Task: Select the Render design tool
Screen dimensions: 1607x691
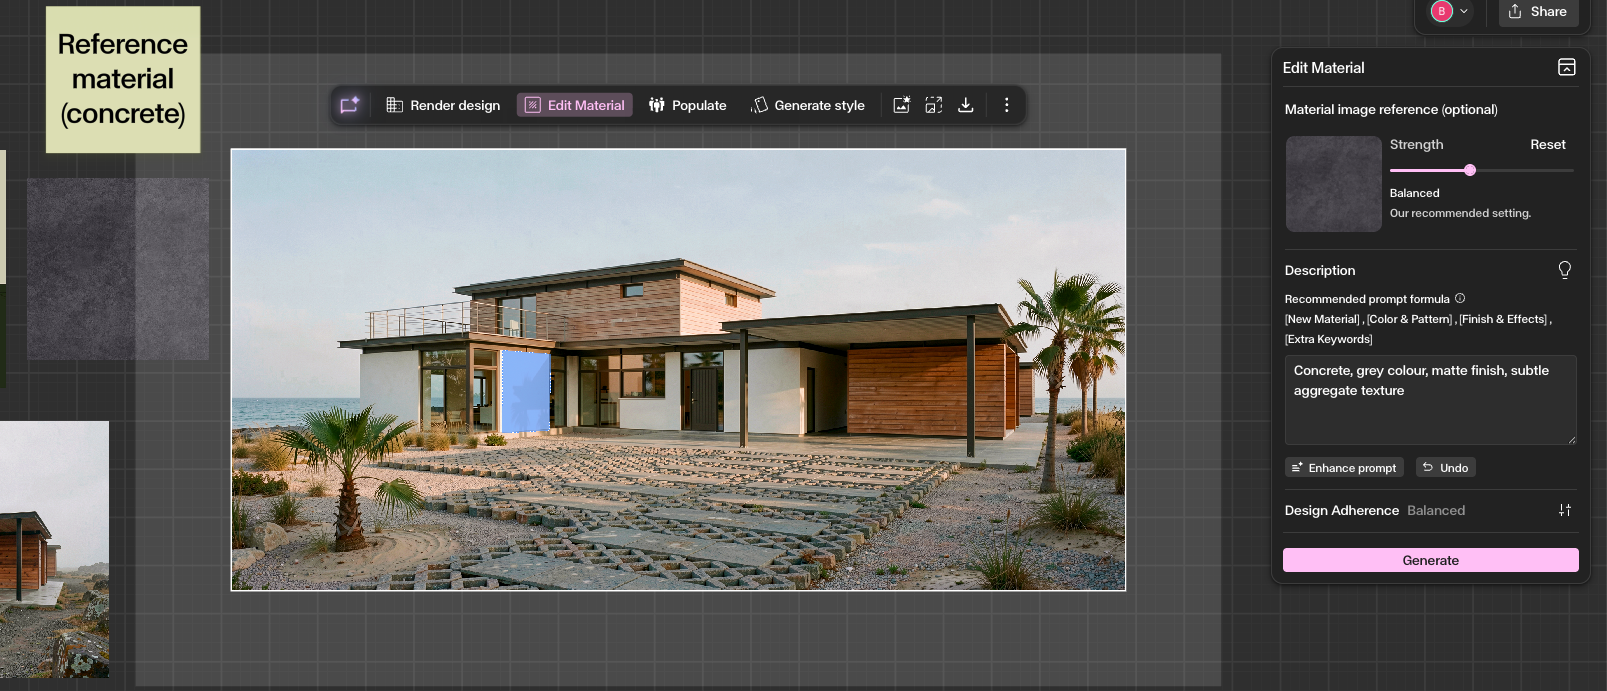Action: pyautogui.click(x=443, y=105)
